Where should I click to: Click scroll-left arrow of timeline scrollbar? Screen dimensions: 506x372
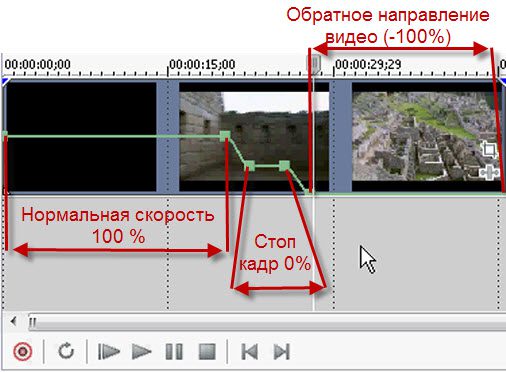[x=13, y=322]
